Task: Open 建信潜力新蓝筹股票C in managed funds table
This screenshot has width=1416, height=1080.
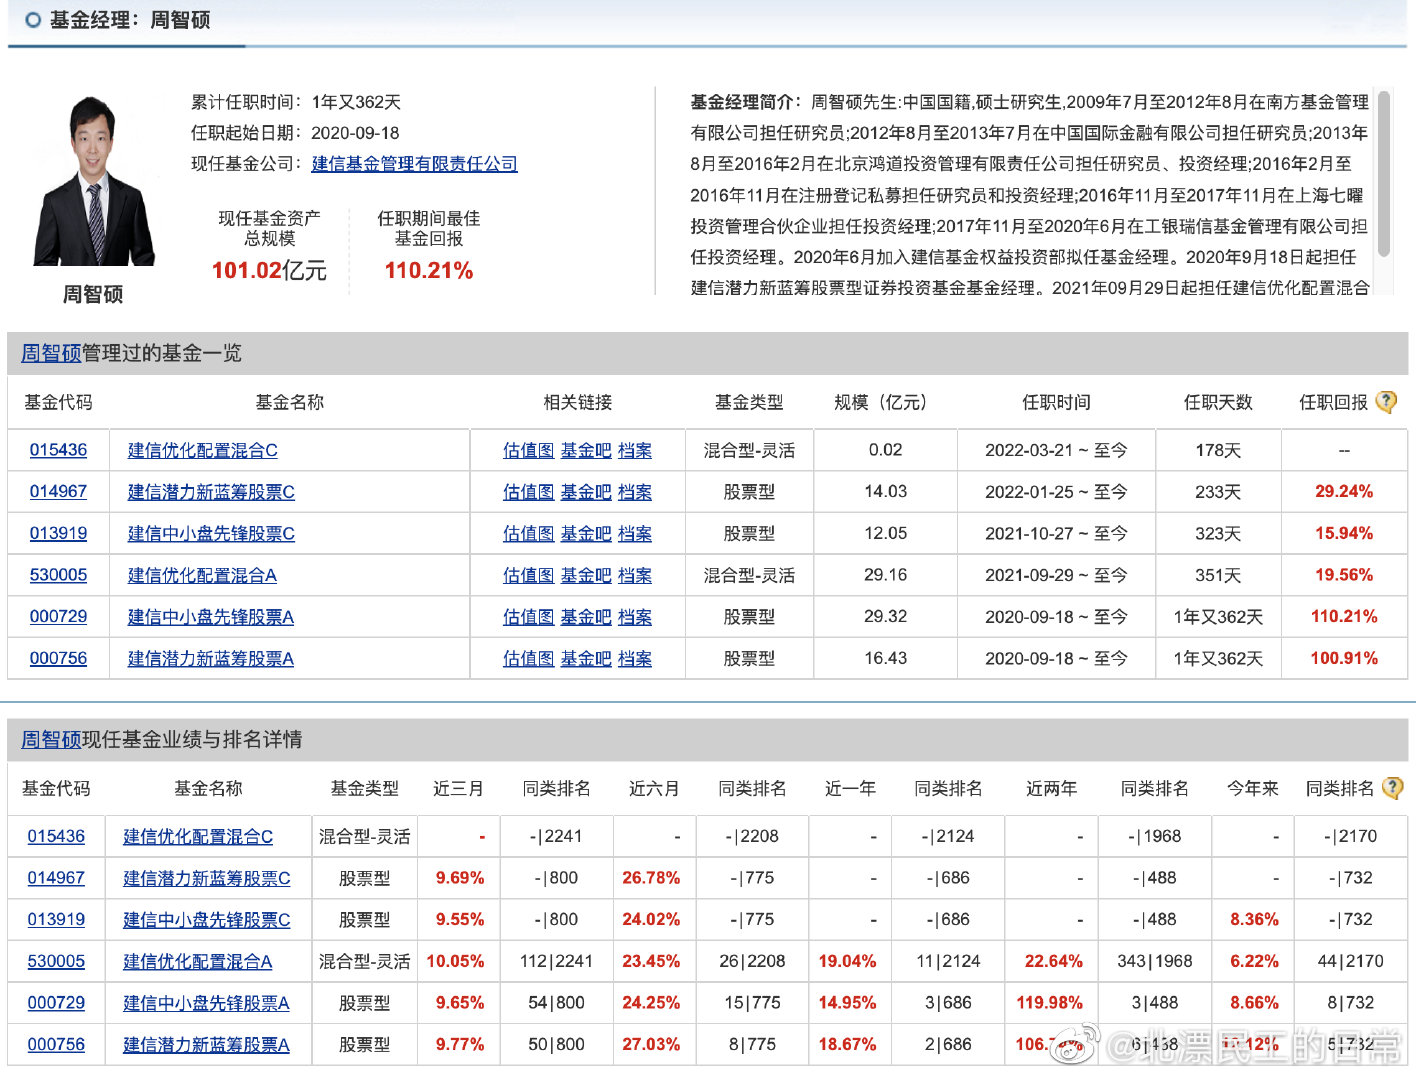Action: pos(211,492)
